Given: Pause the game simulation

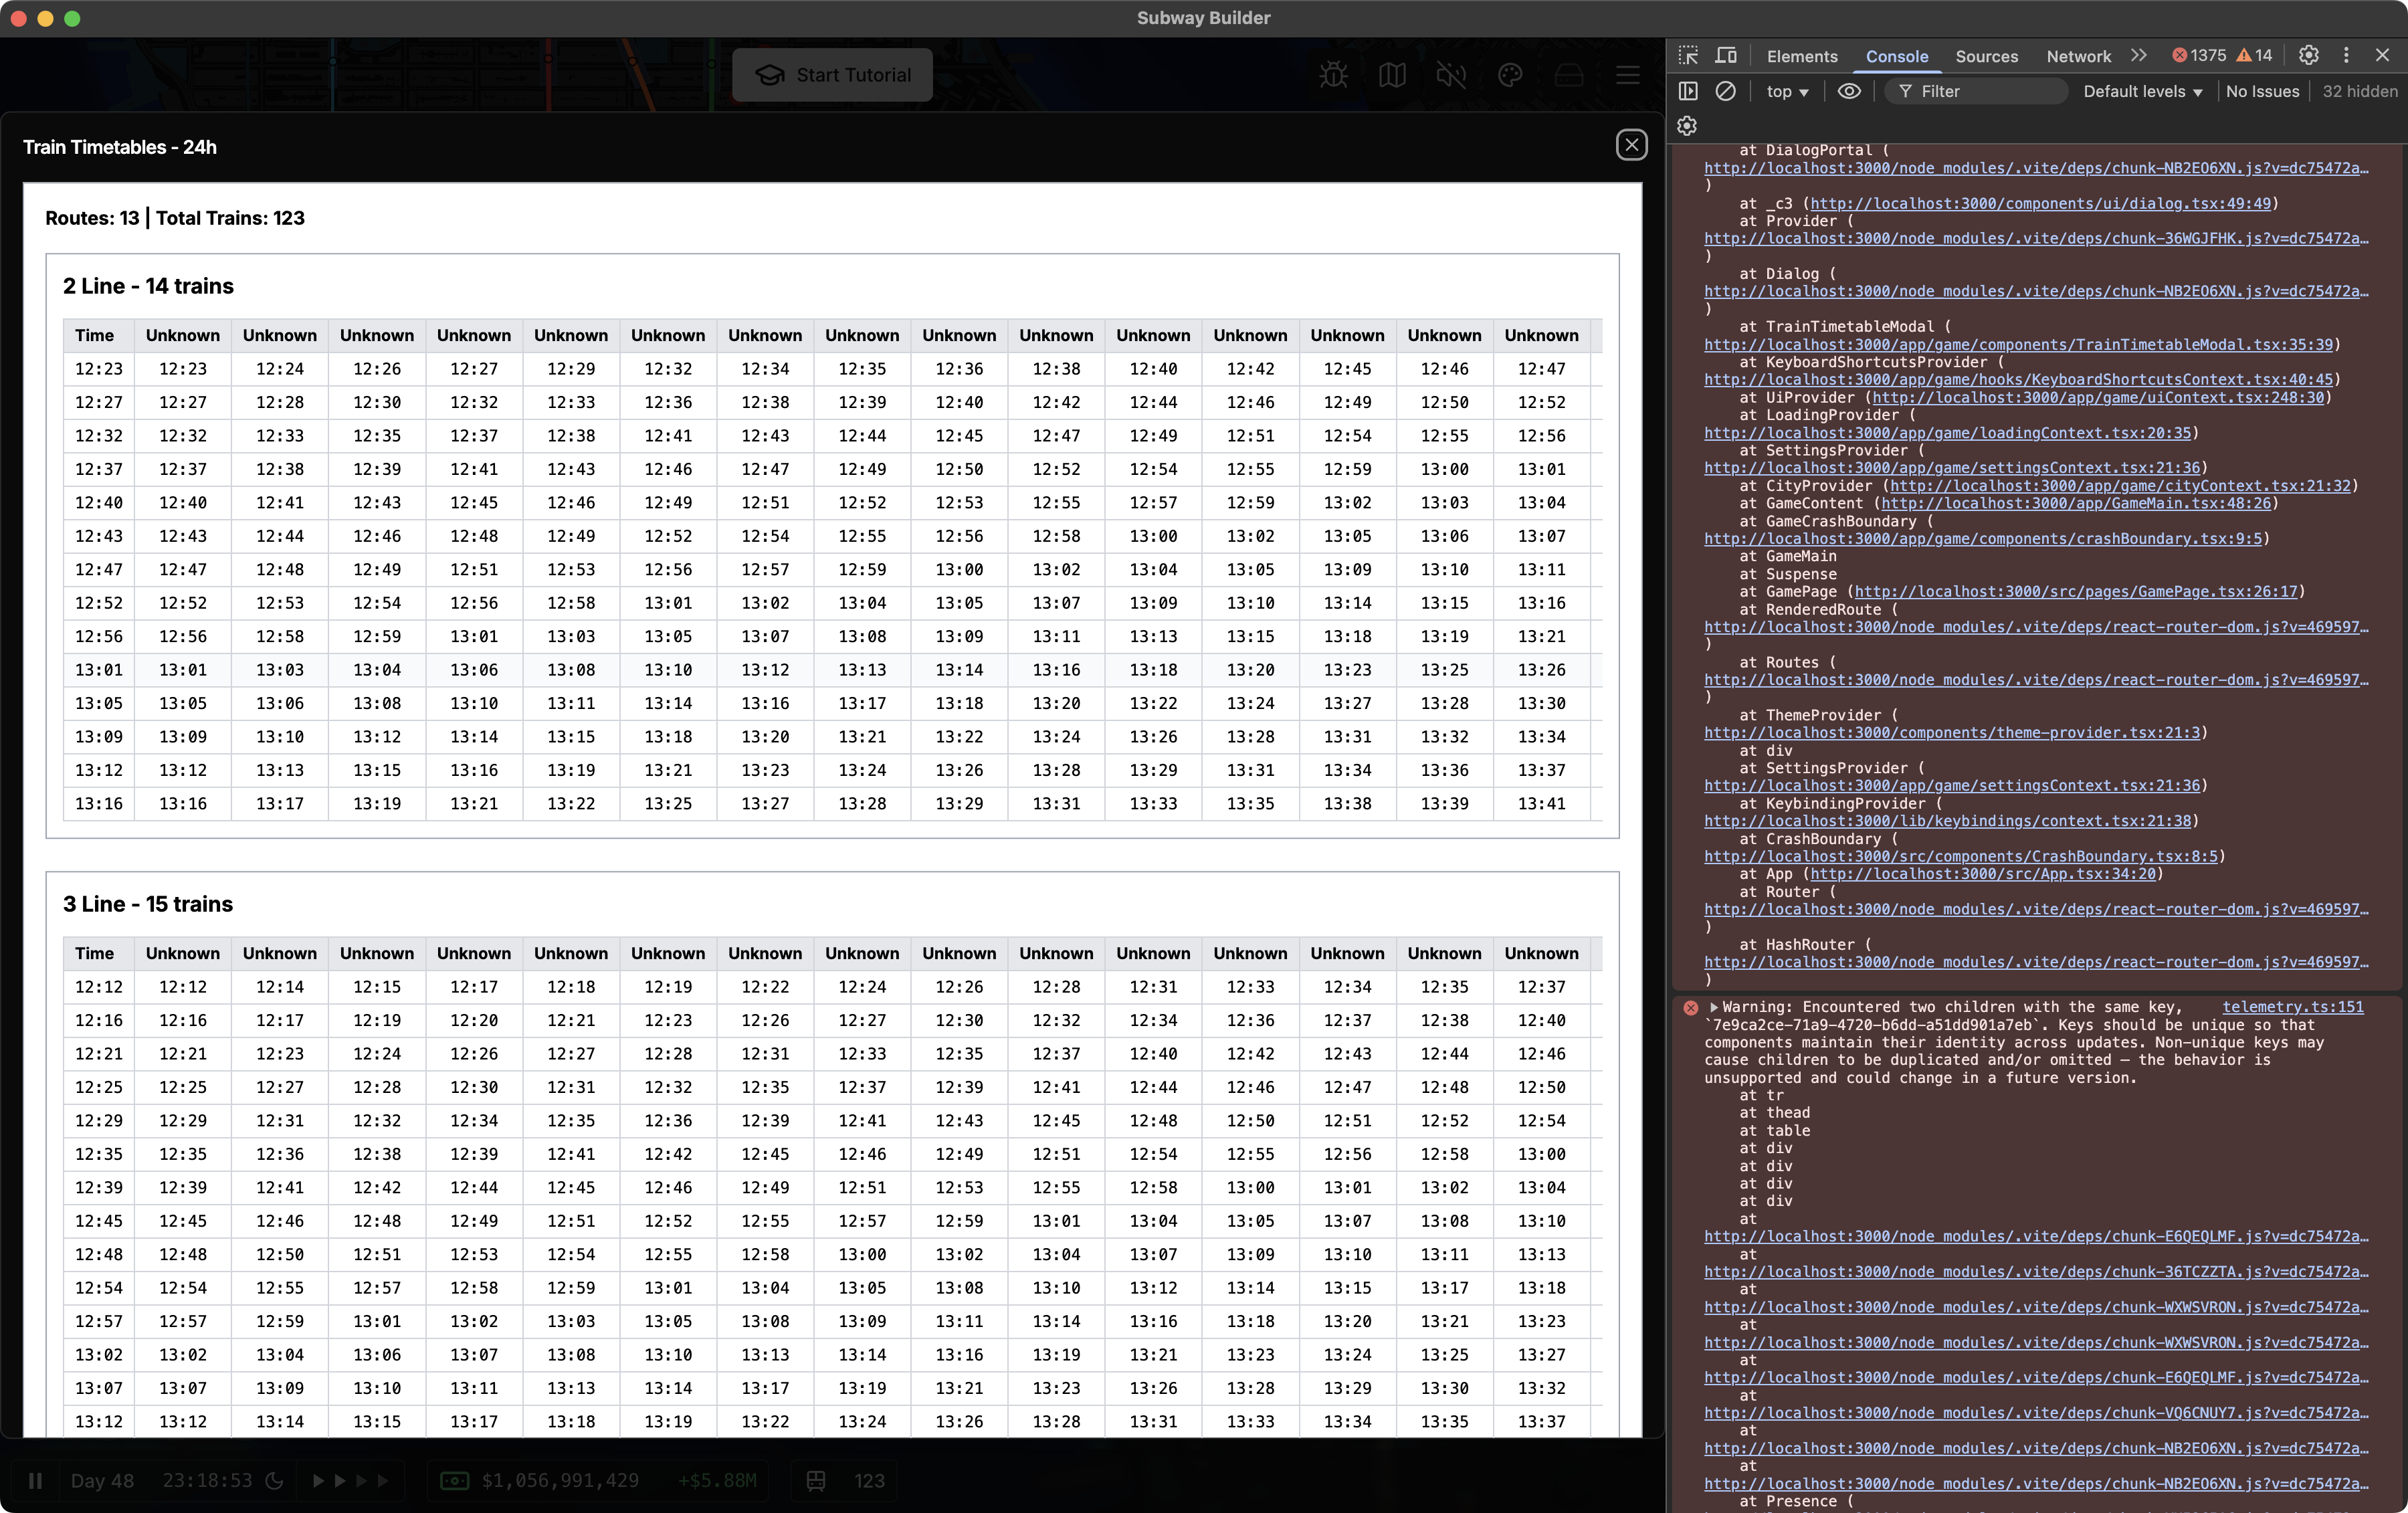Looking at the screenshot, I should click(36, 1481).
